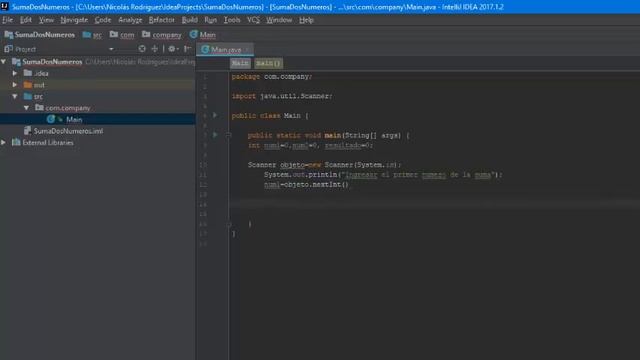Expand External Libraries node
This screenshot has height=360, width=640.
click(4, 142)
